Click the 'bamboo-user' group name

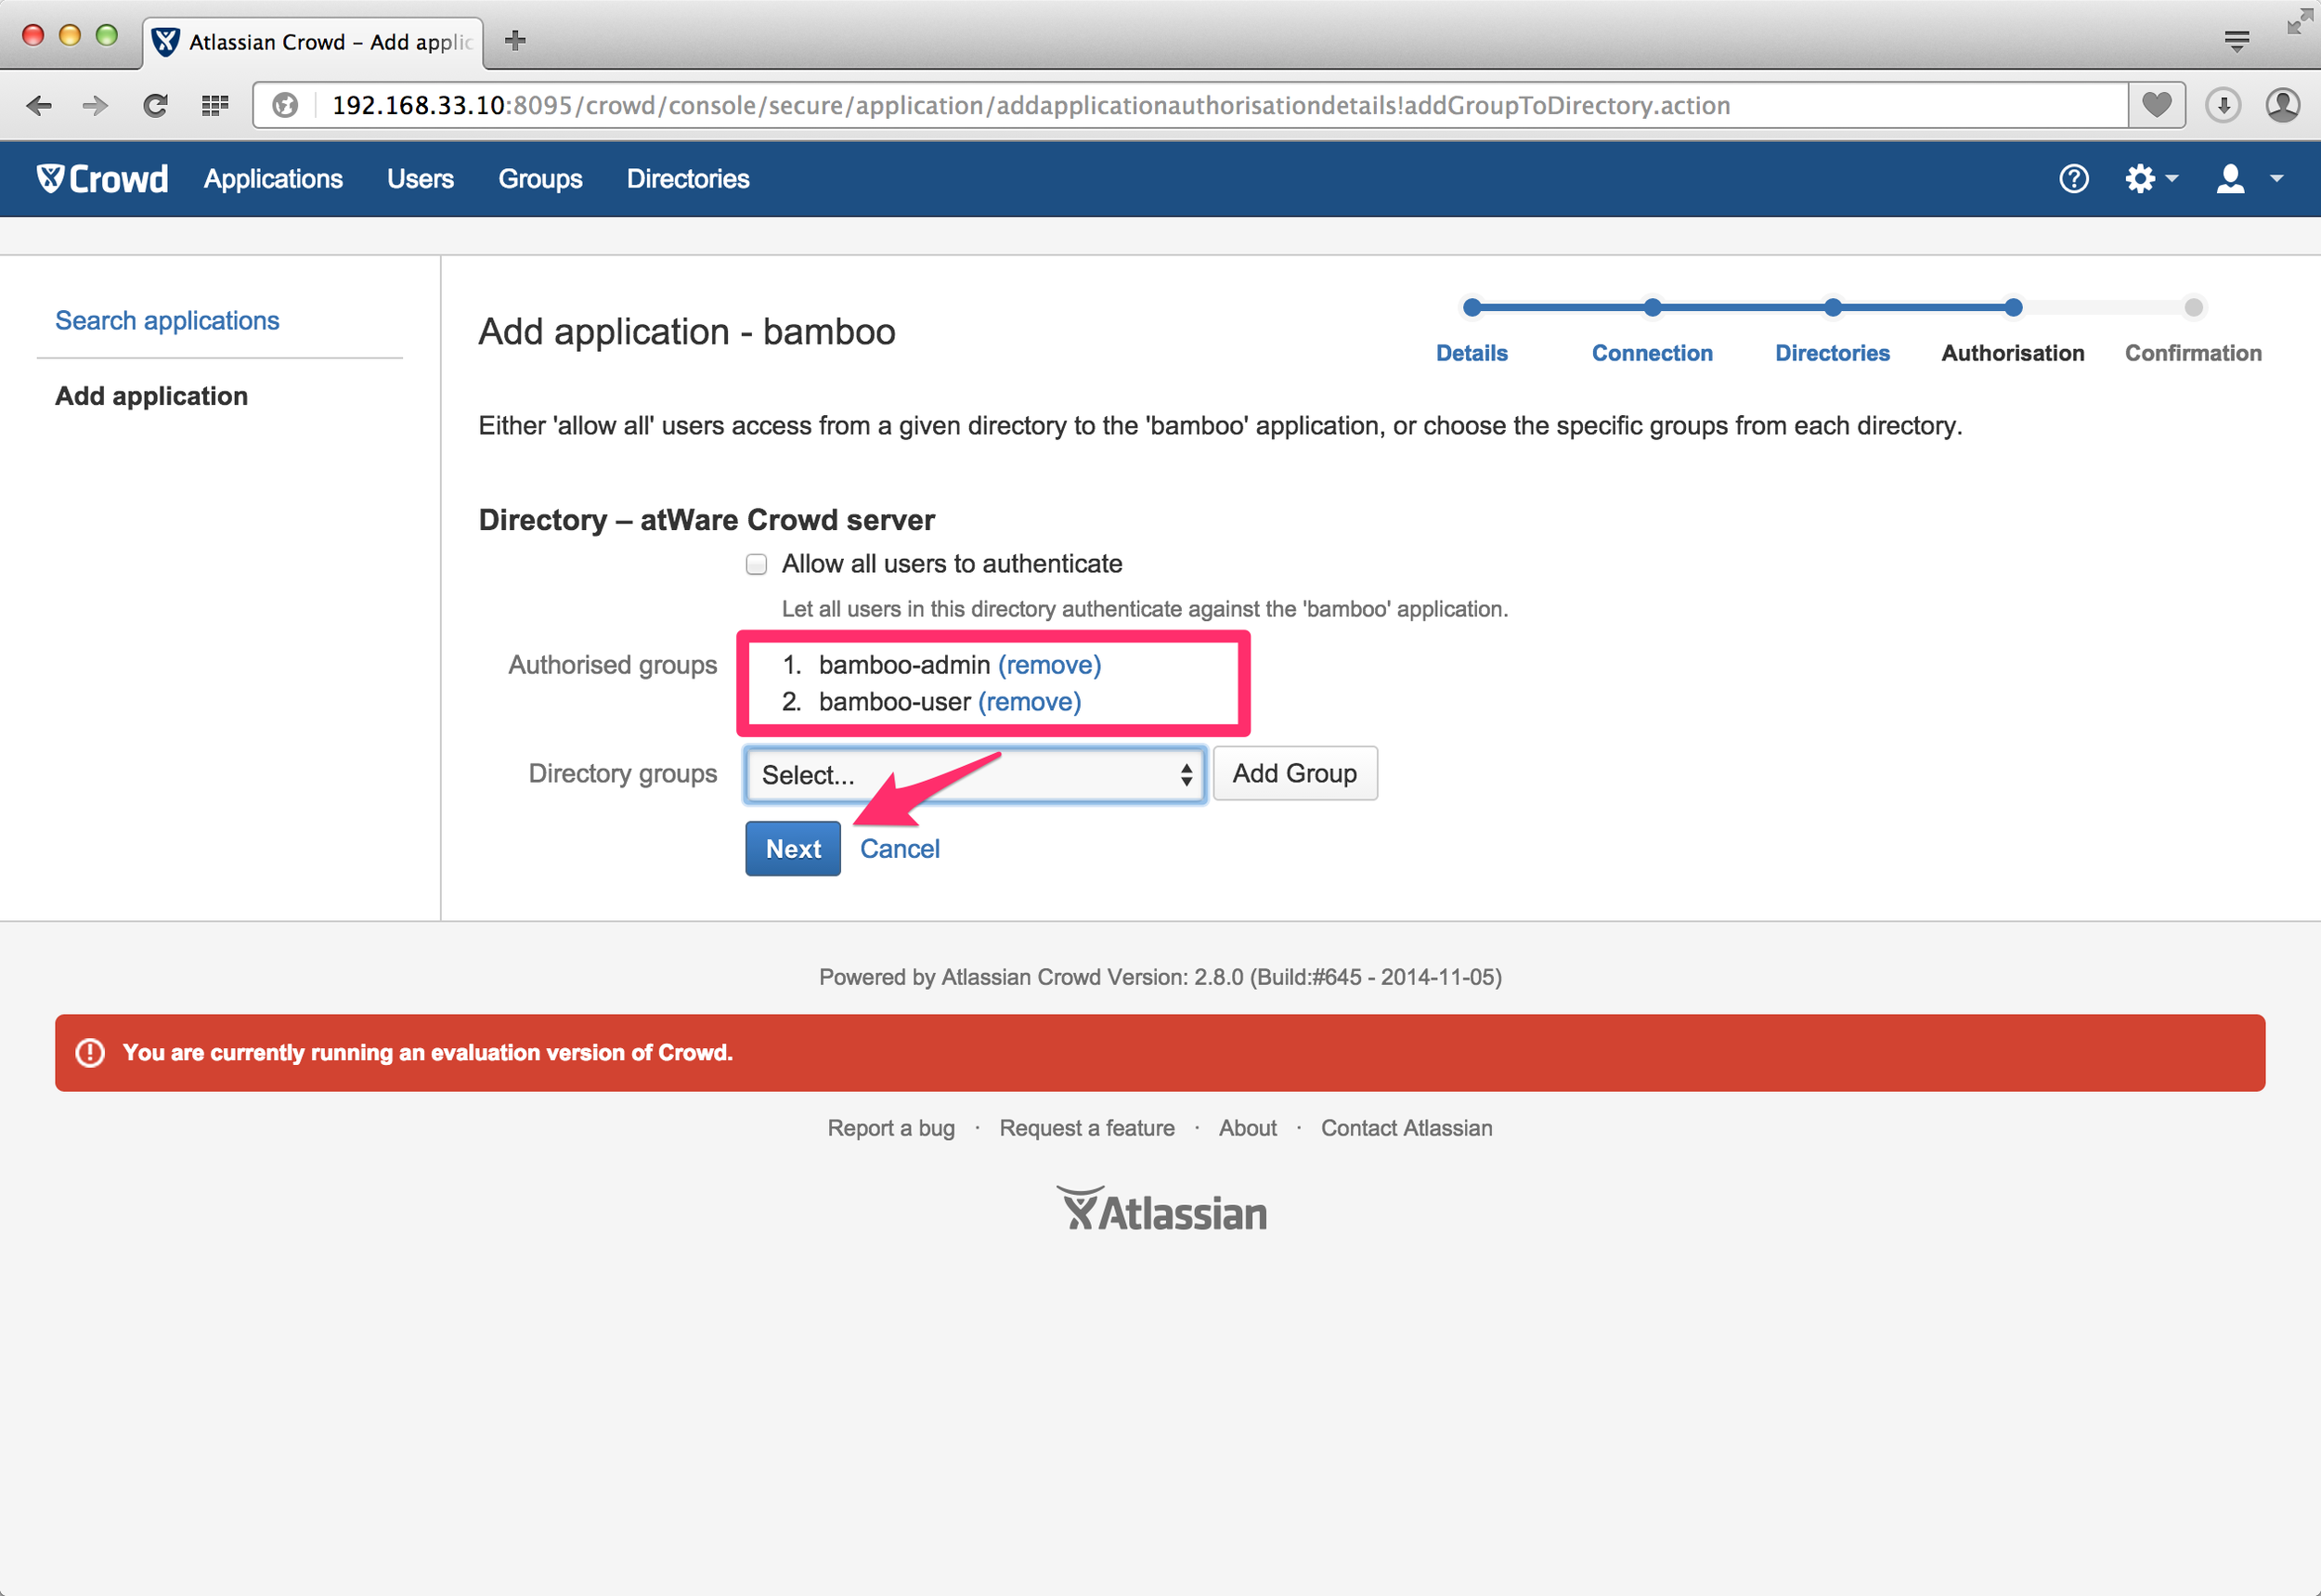pos(894,702)
